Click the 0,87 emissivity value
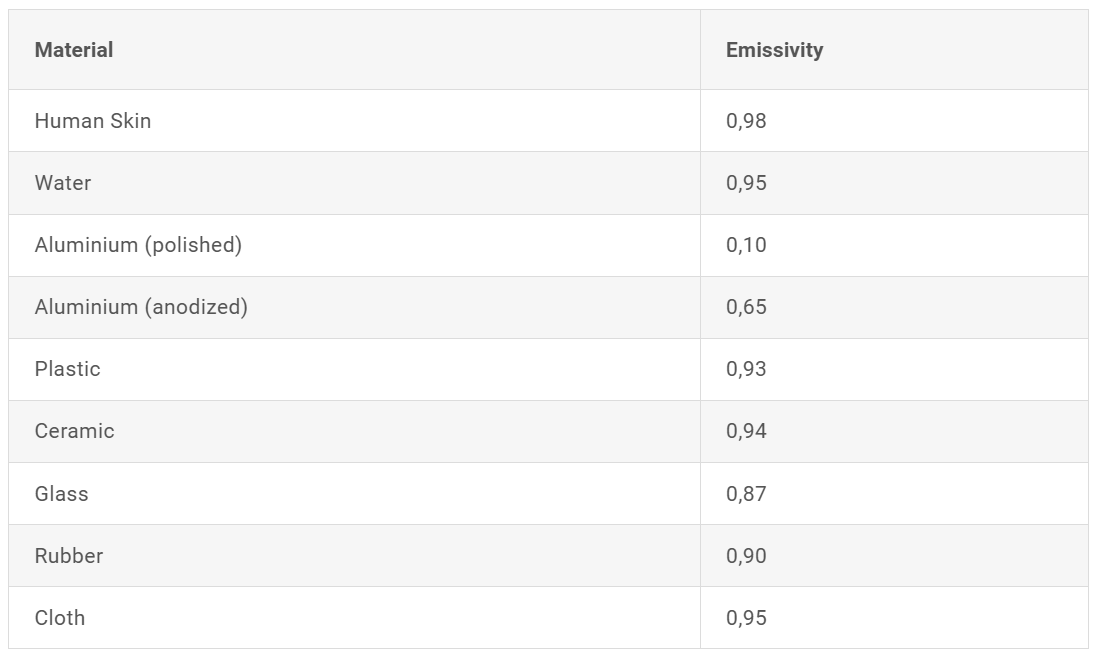This screenshot has width=1096, height=652. point(746,494)
